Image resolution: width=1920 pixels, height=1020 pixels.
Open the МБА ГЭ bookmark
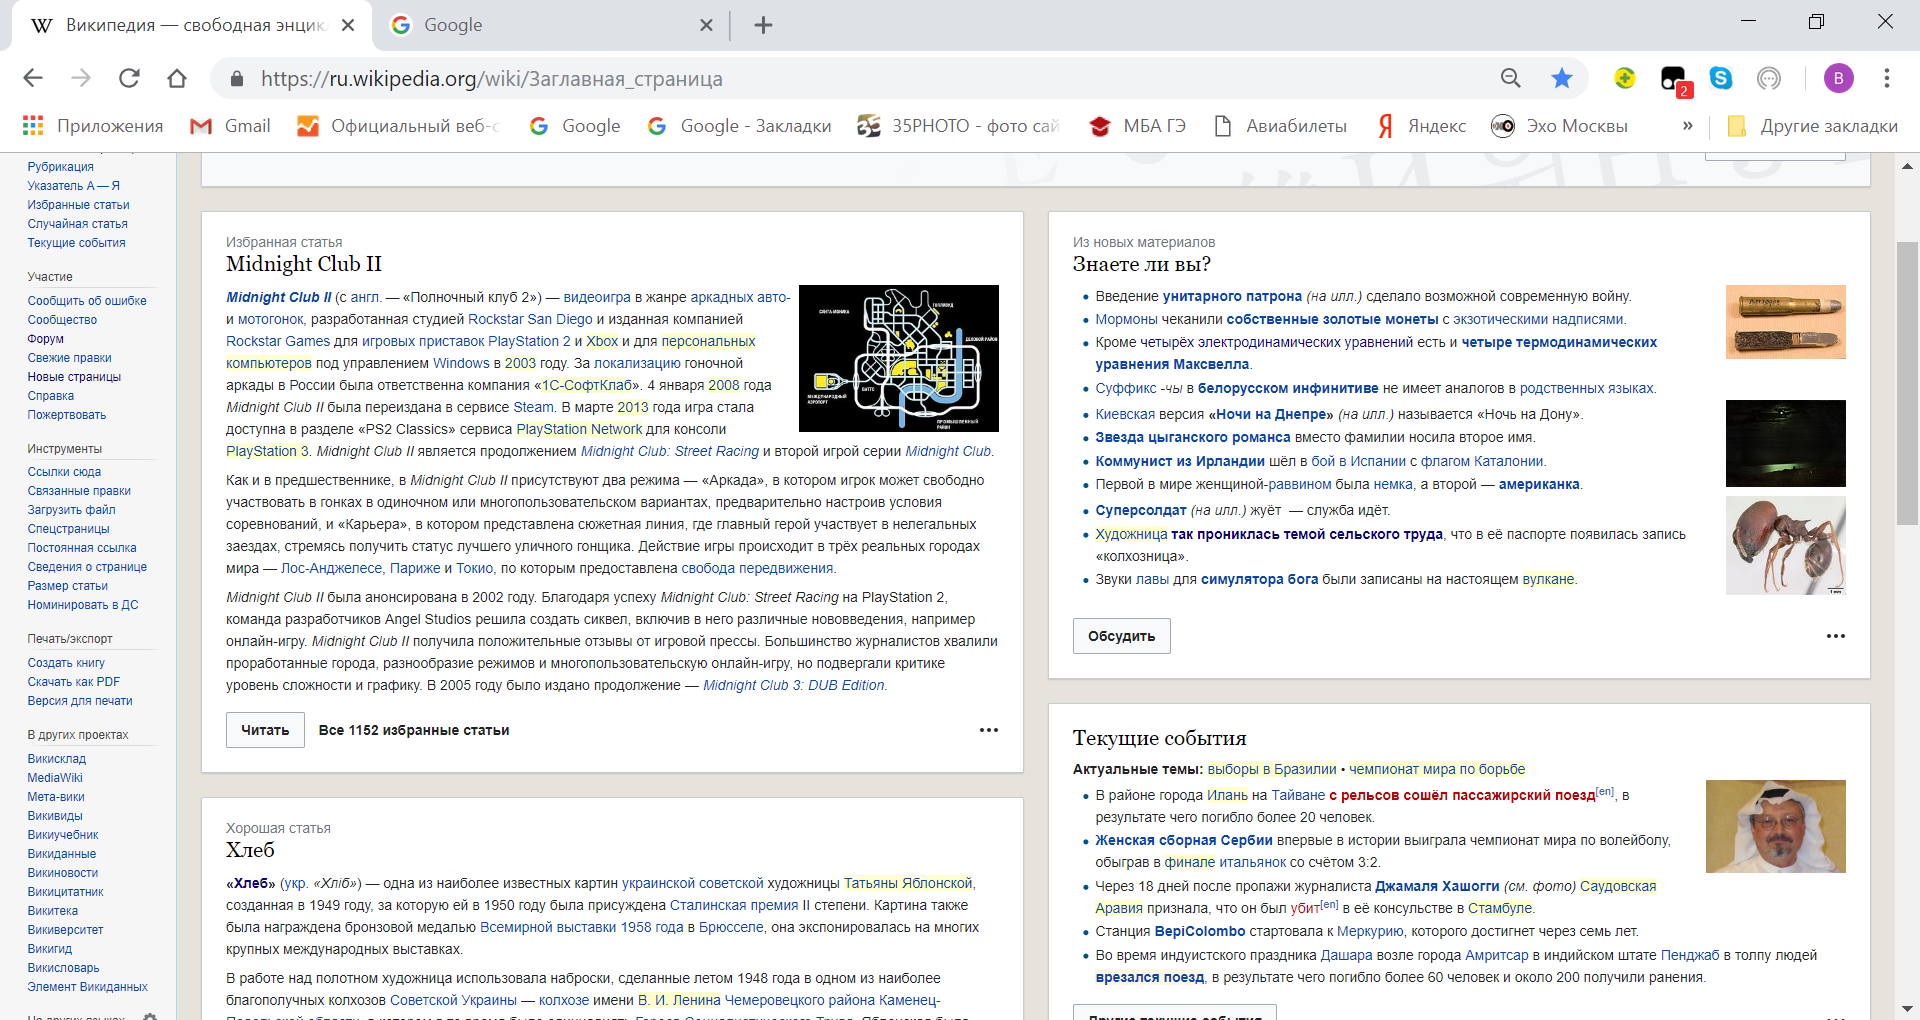[1138, 126]
